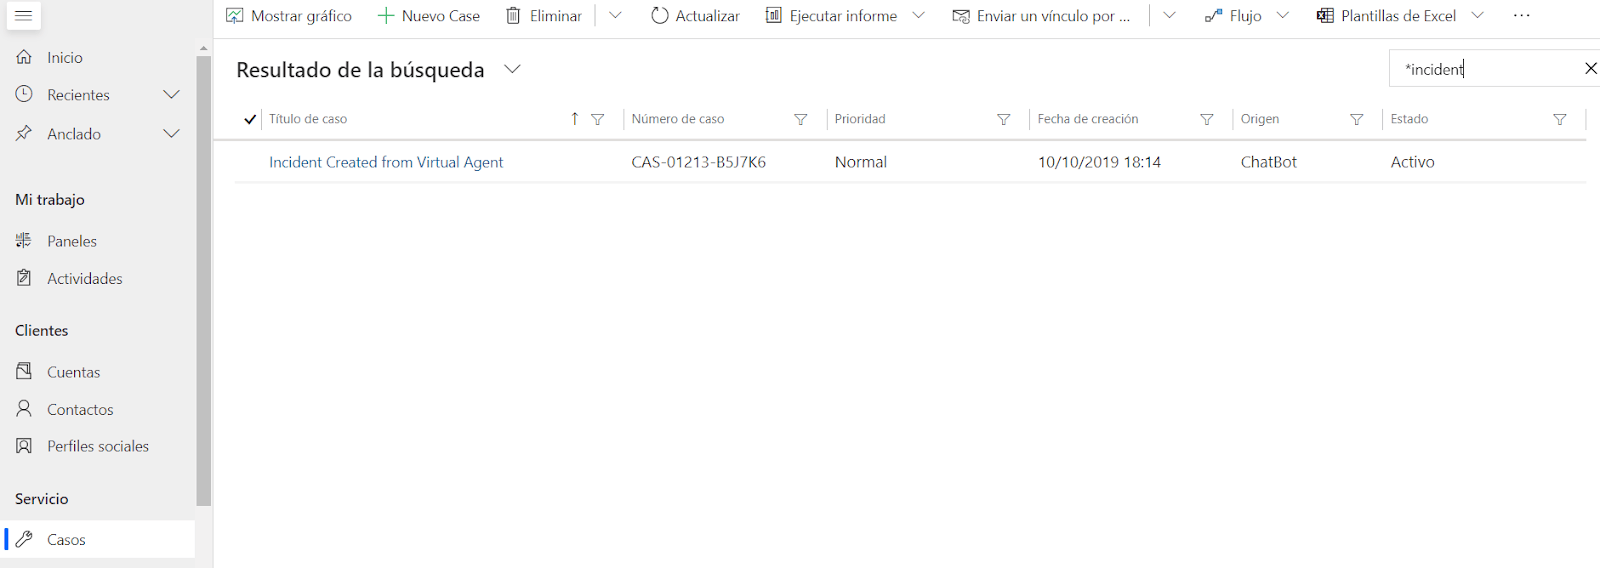Open the Flujo dropdown arrow
Screen dimensions: 1600x568
coord(1283,16)
